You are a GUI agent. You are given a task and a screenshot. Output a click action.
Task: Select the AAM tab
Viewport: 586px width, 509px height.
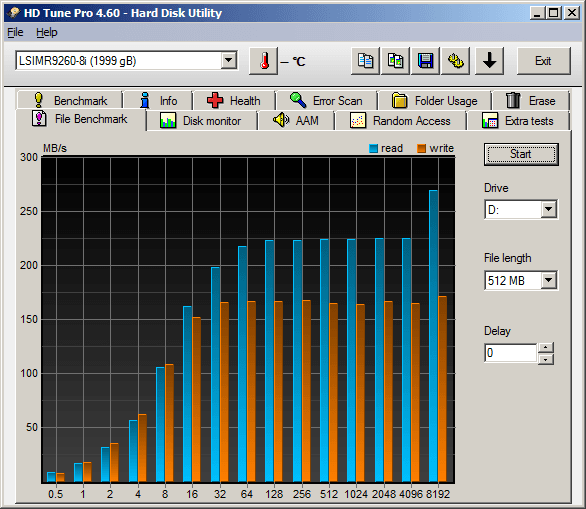(296, 121)
